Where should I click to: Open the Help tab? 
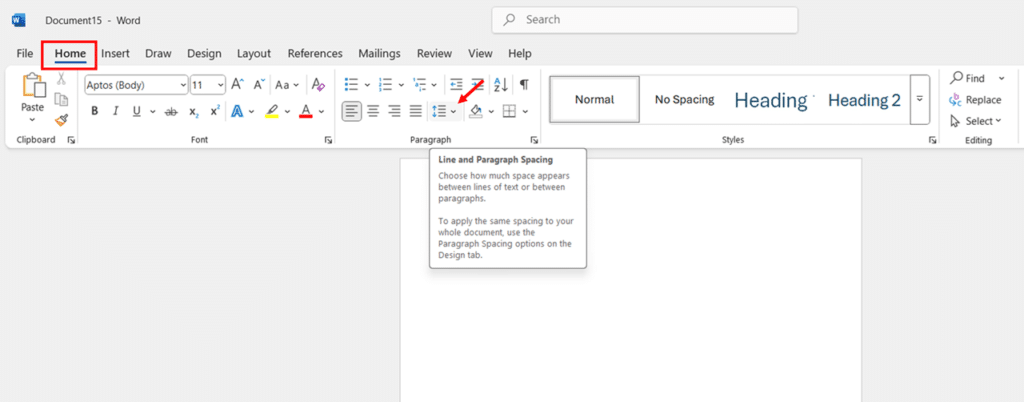tap(520, 54)
